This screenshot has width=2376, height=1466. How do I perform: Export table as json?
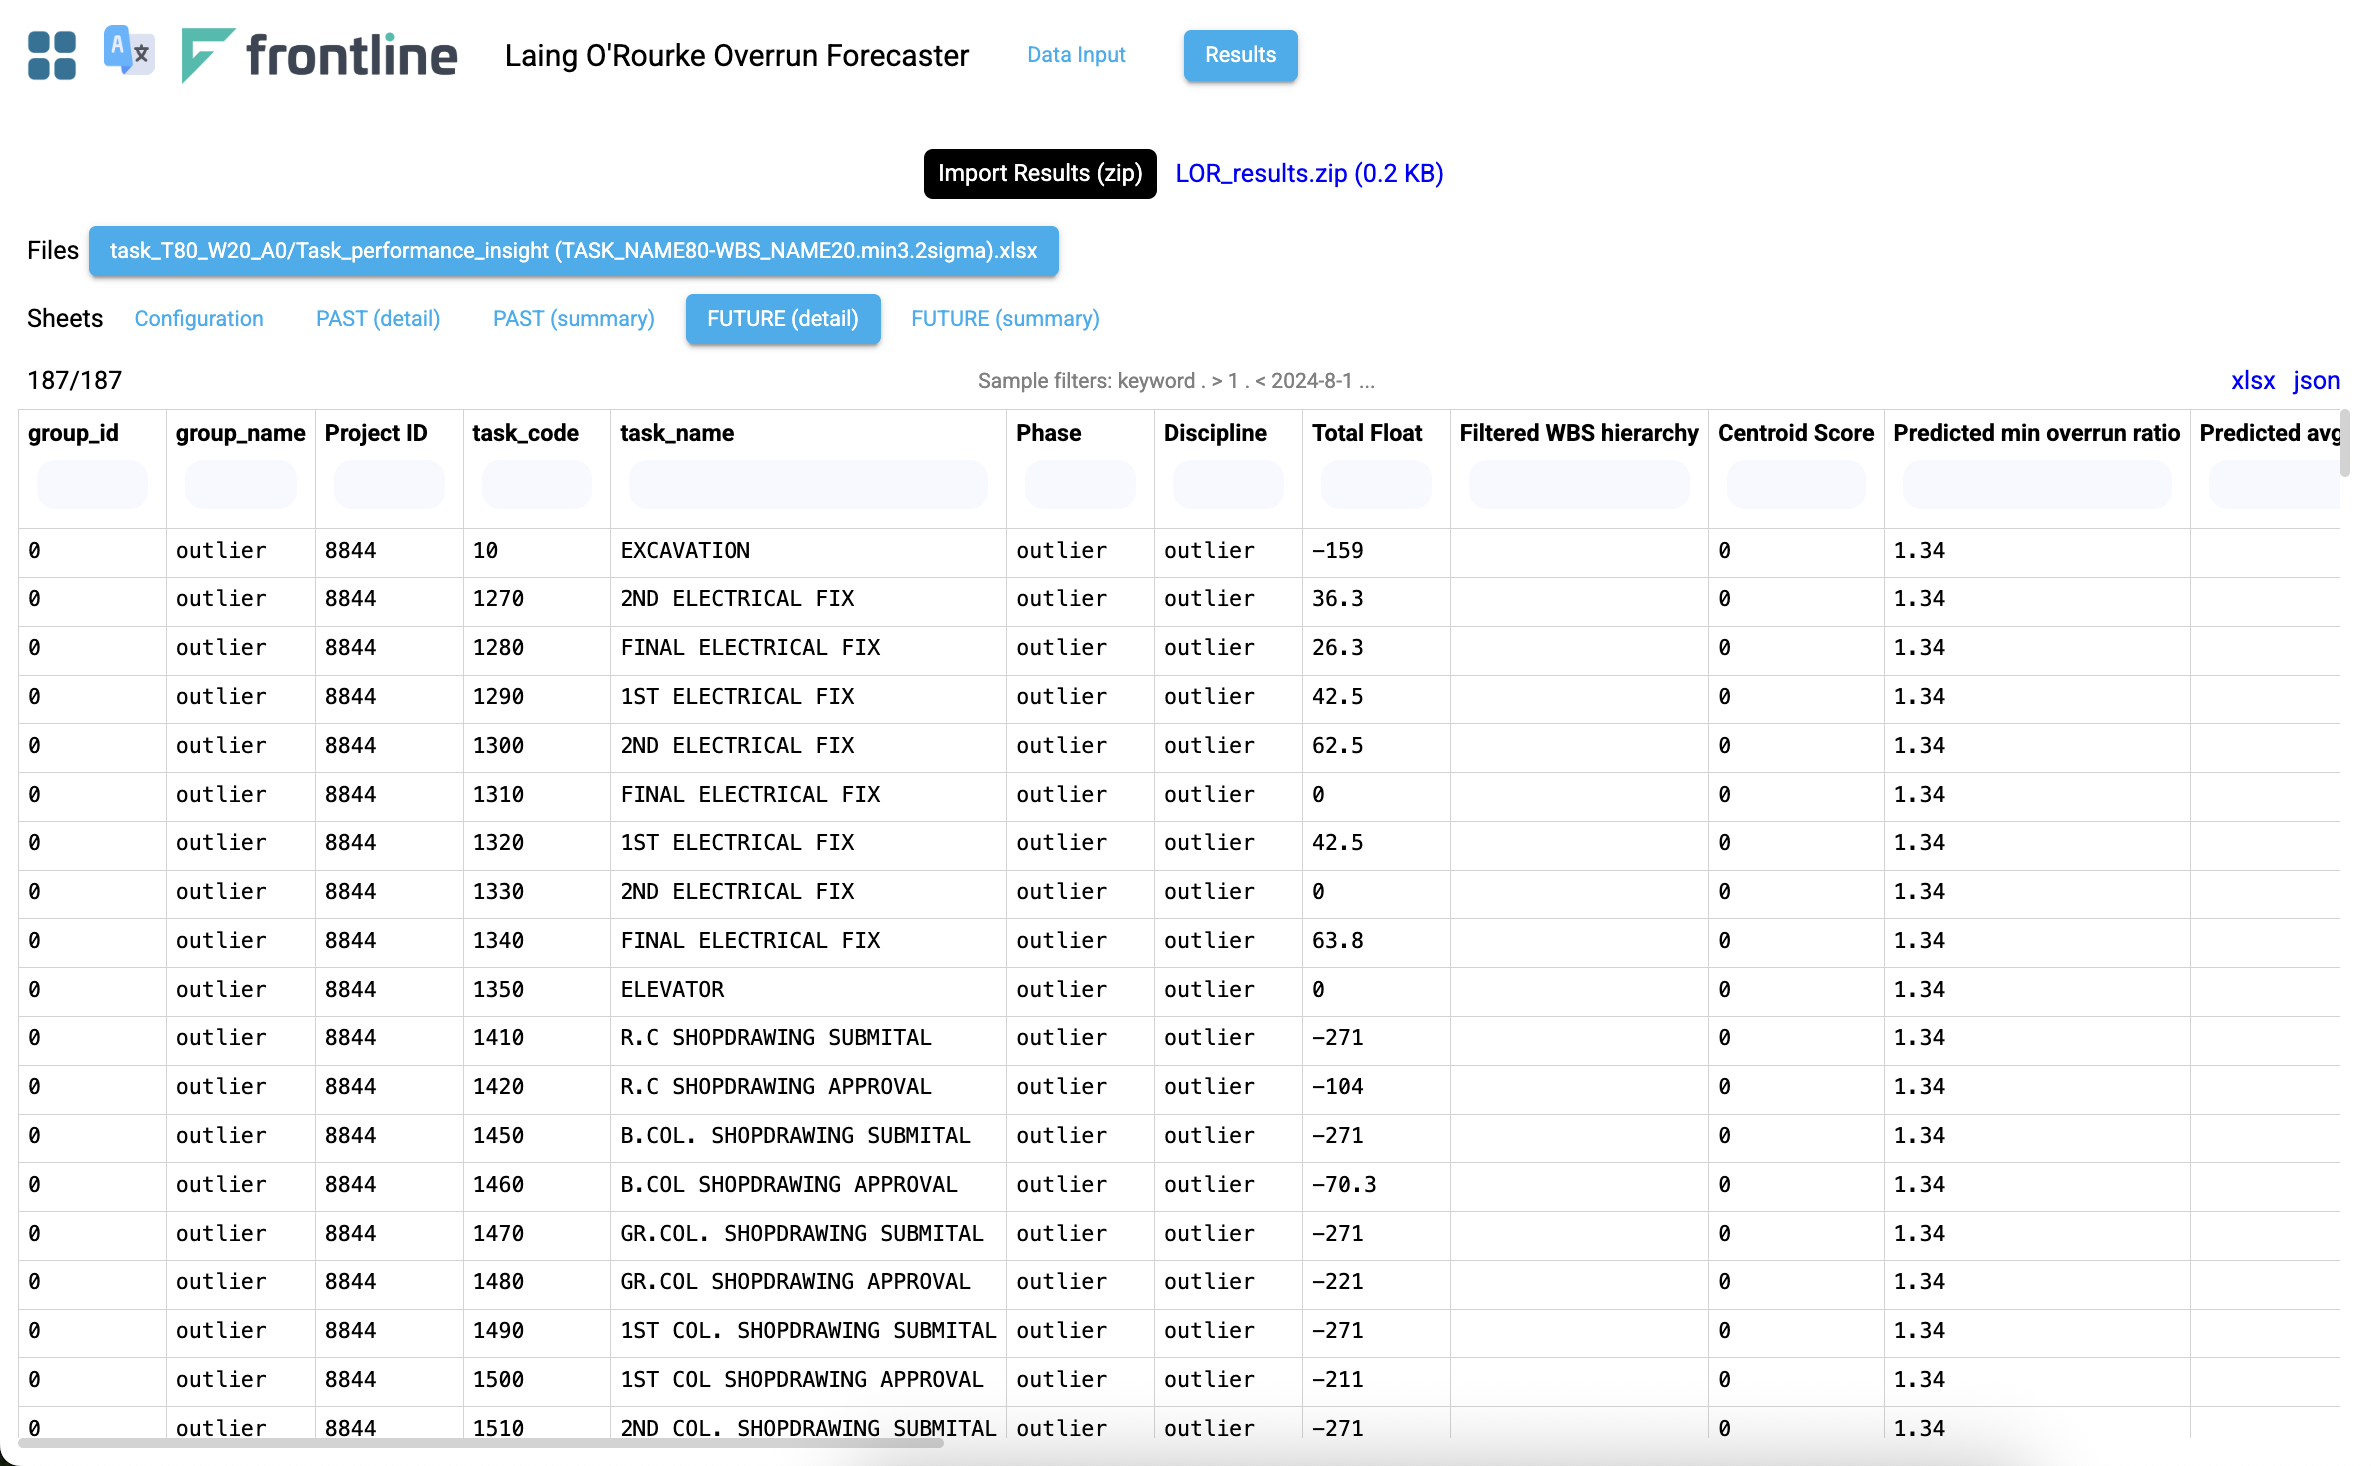pyautogui.click(x=2316, y=380)
